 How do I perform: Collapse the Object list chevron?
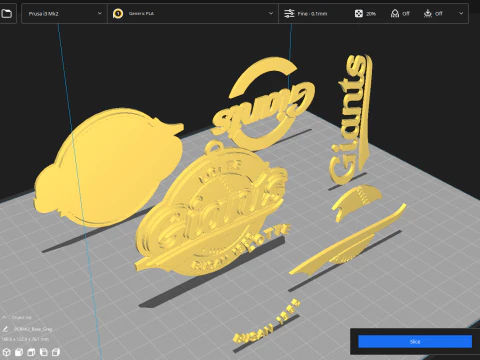point(4,317)
